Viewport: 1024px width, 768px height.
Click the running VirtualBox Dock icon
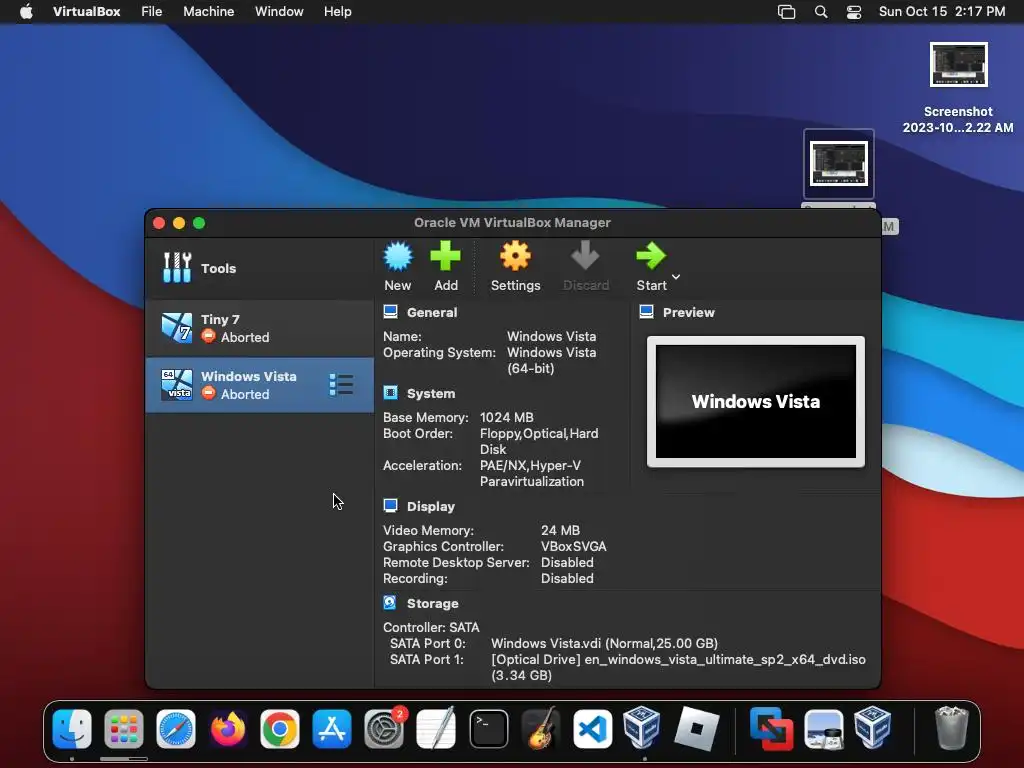(x=643, y=727)
